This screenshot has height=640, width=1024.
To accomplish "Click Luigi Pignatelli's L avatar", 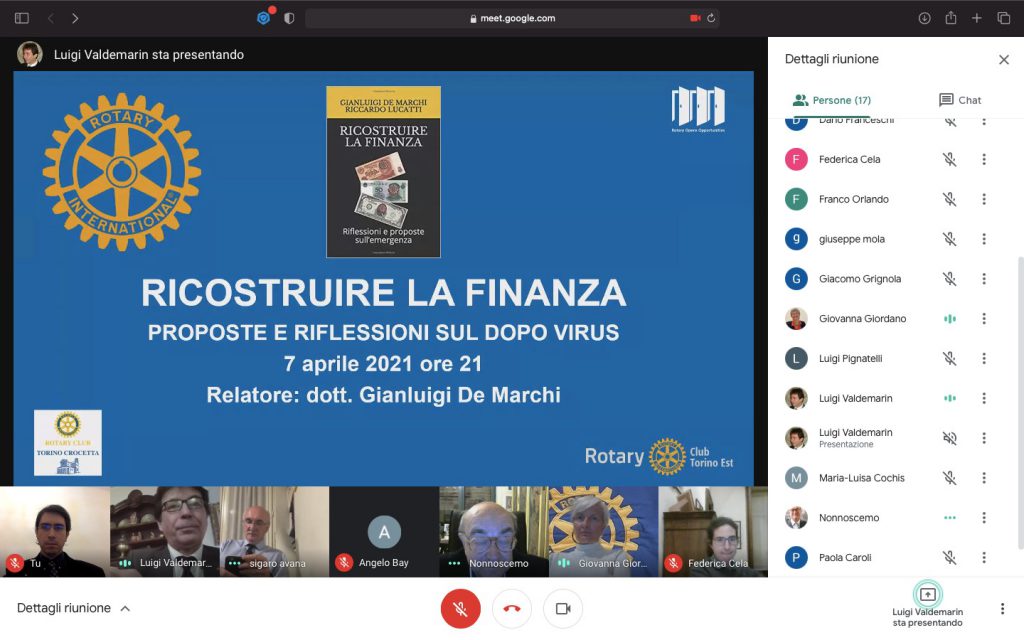I will pyautogui.click(x=796, y=359).
